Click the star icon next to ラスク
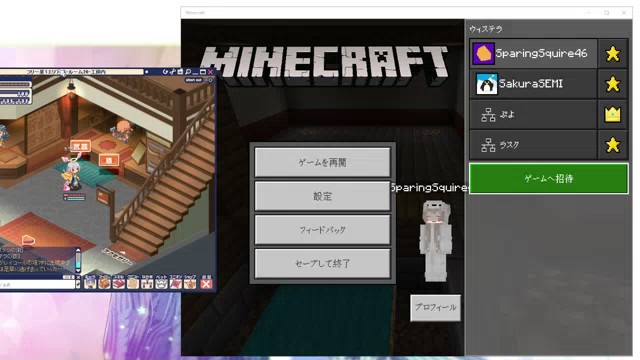This screenshot has height=360, width=640. 613,145
